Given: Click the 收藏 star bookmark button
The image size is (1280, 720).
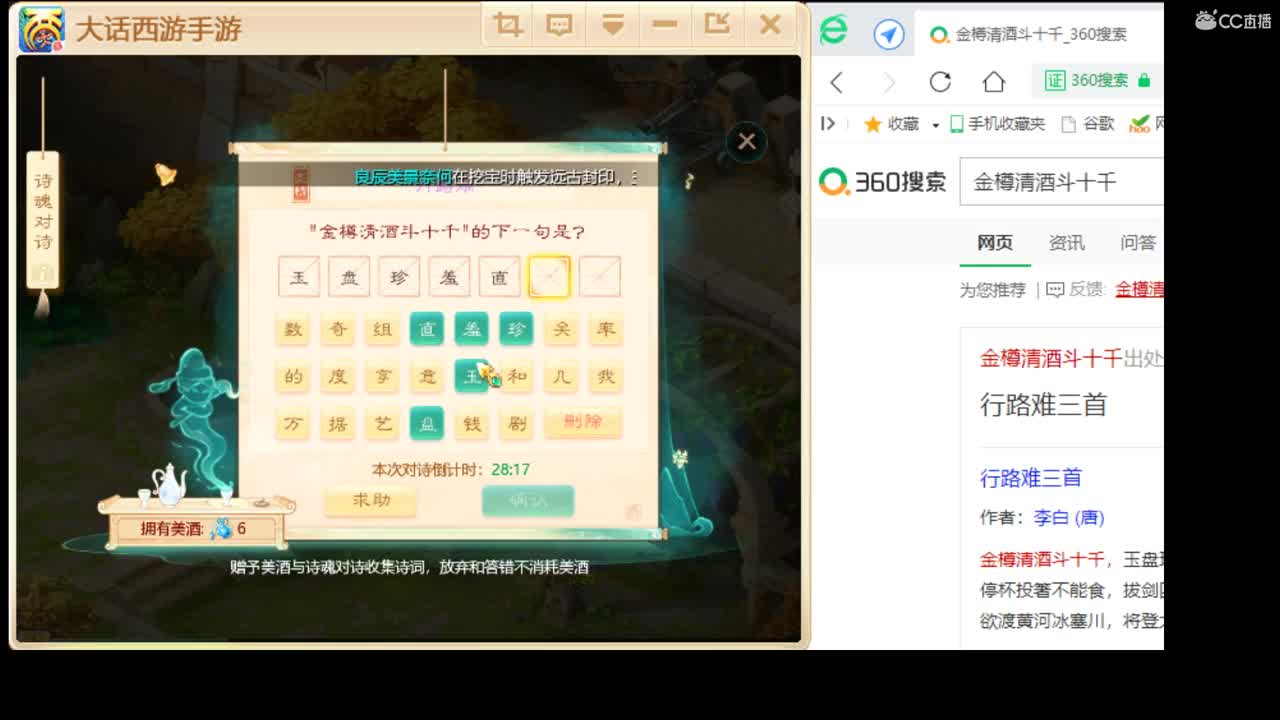Looking at the screenshot, I should point(891,124).
